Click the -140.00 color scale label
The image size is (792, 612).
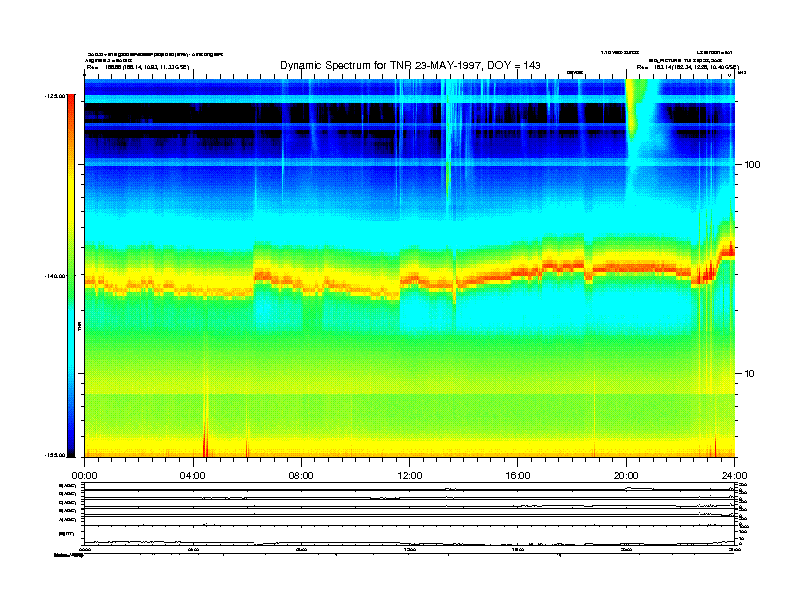[55, 276]
